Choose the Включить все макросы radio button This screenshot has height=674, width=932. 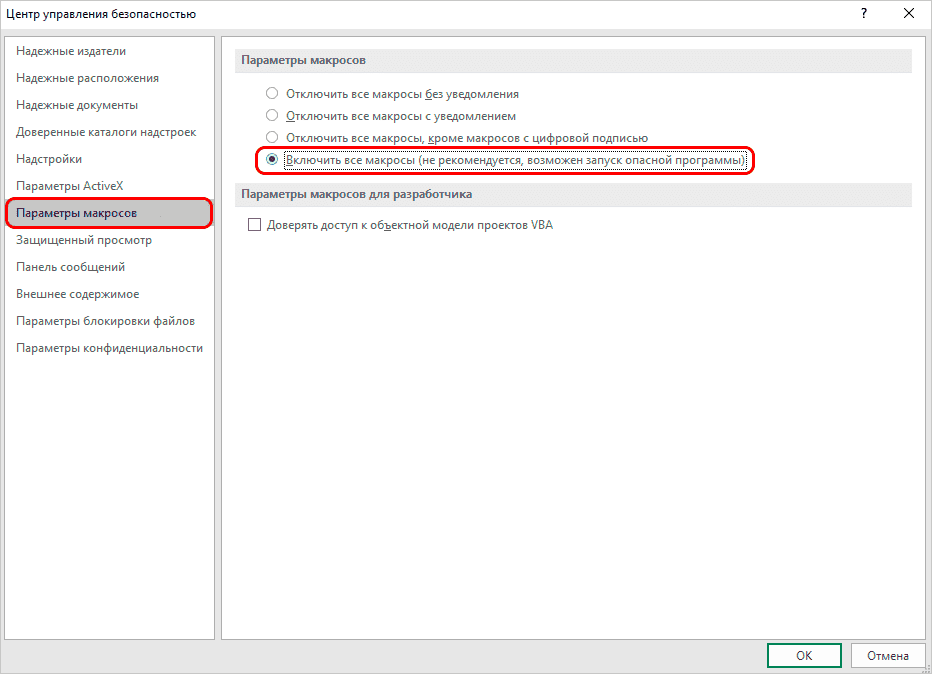(272, 160)
